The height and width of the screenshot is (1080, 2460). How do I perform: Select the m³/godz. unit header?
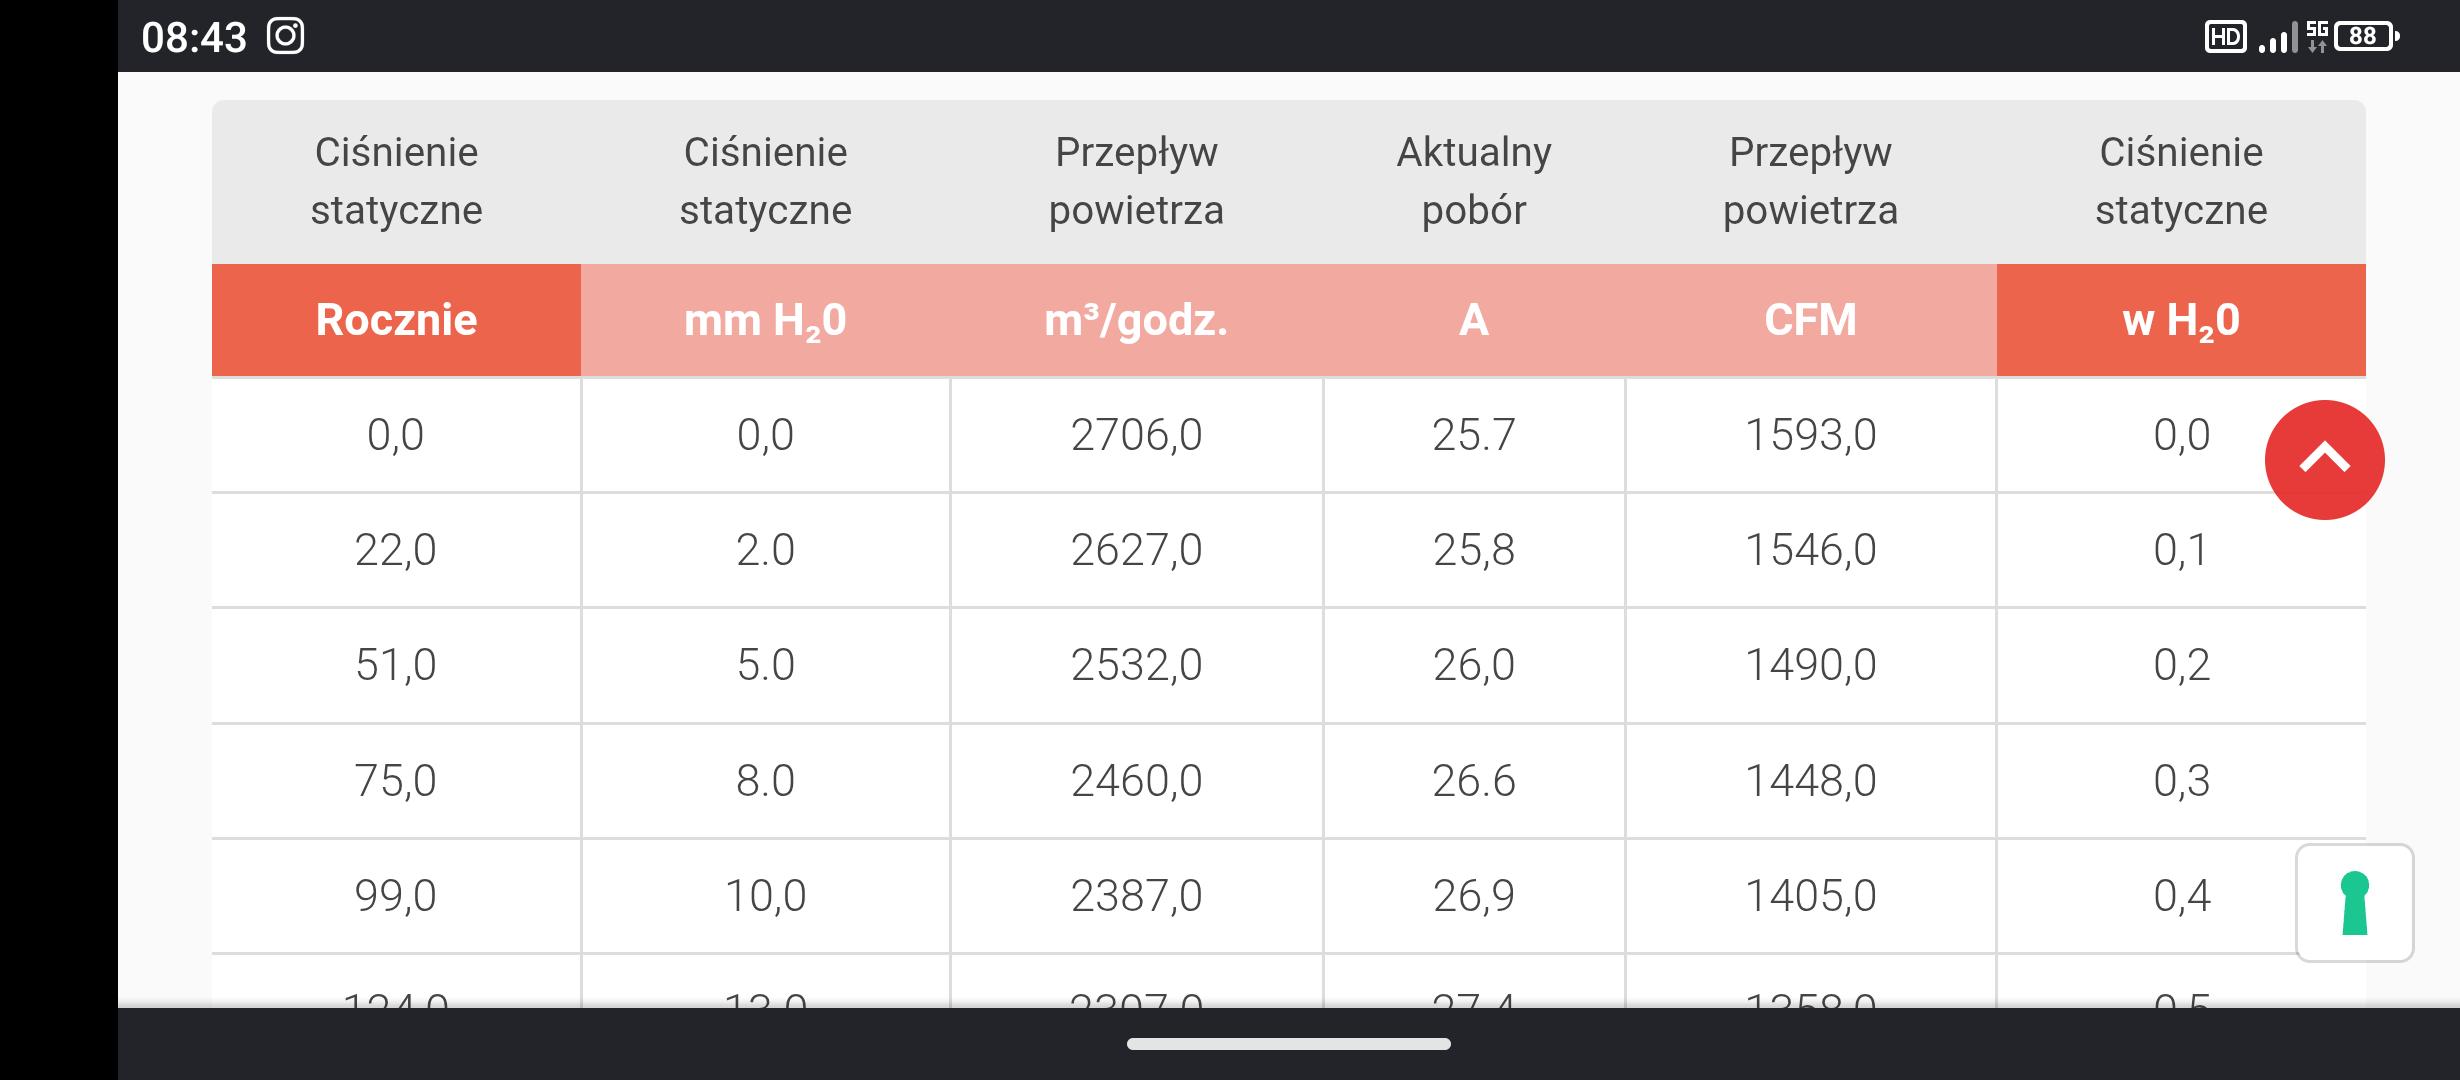1136,320
